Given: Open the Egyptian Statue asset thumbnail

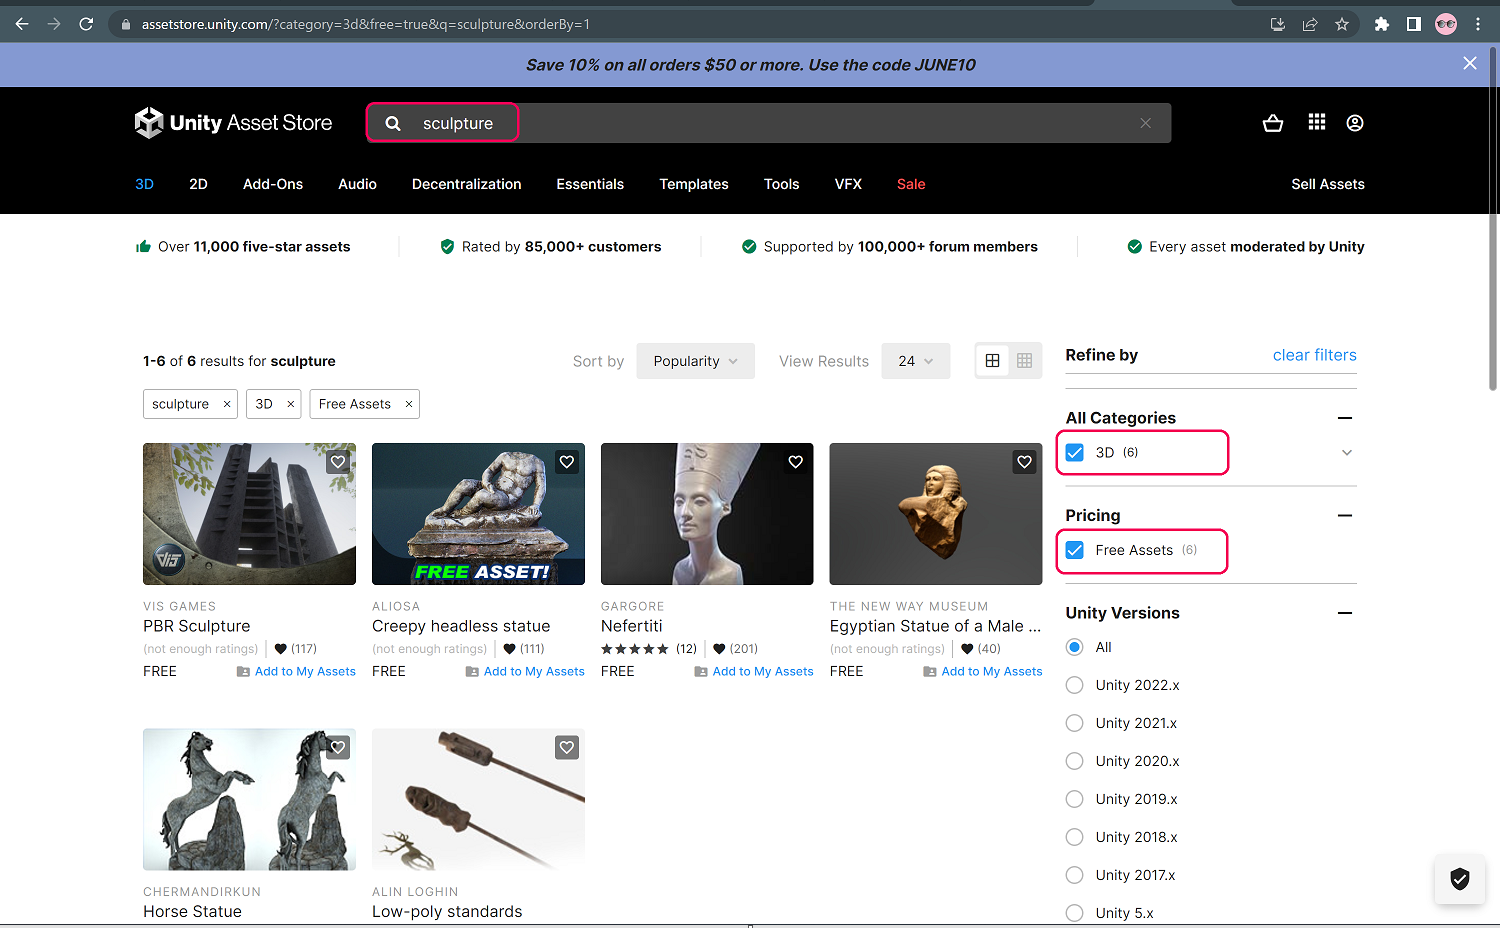Looking at the screenshot, I should [935, 514].
